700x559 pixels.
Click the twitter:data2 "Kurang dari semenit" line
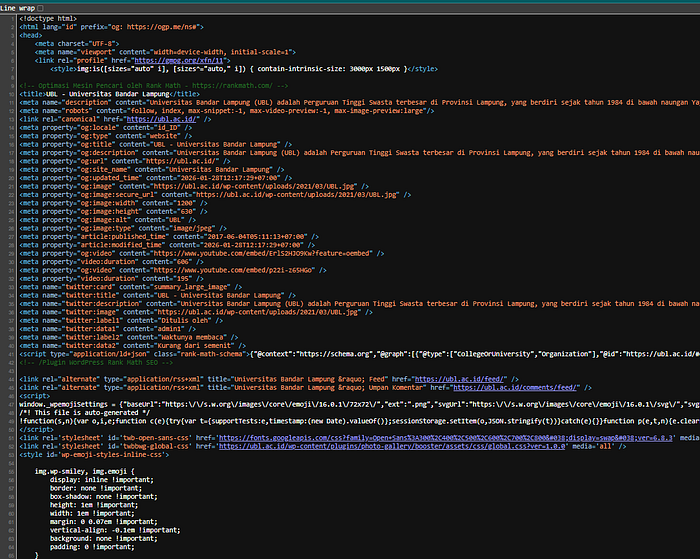[133, 346]
